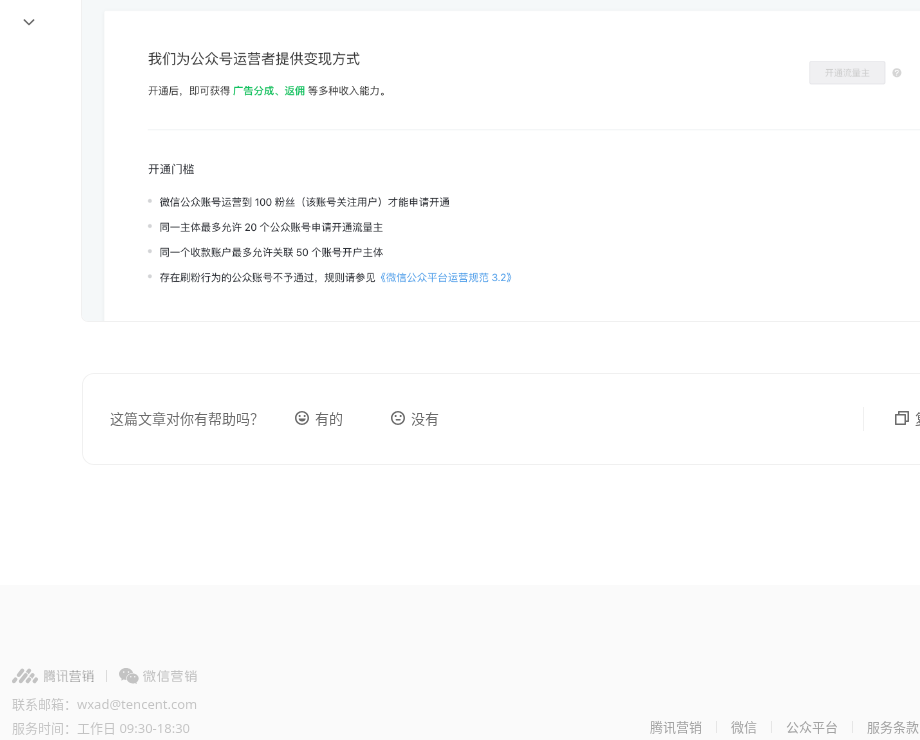Click the neutral face icon for 没有
Screen dimensions: 920x740
[398, 418]
